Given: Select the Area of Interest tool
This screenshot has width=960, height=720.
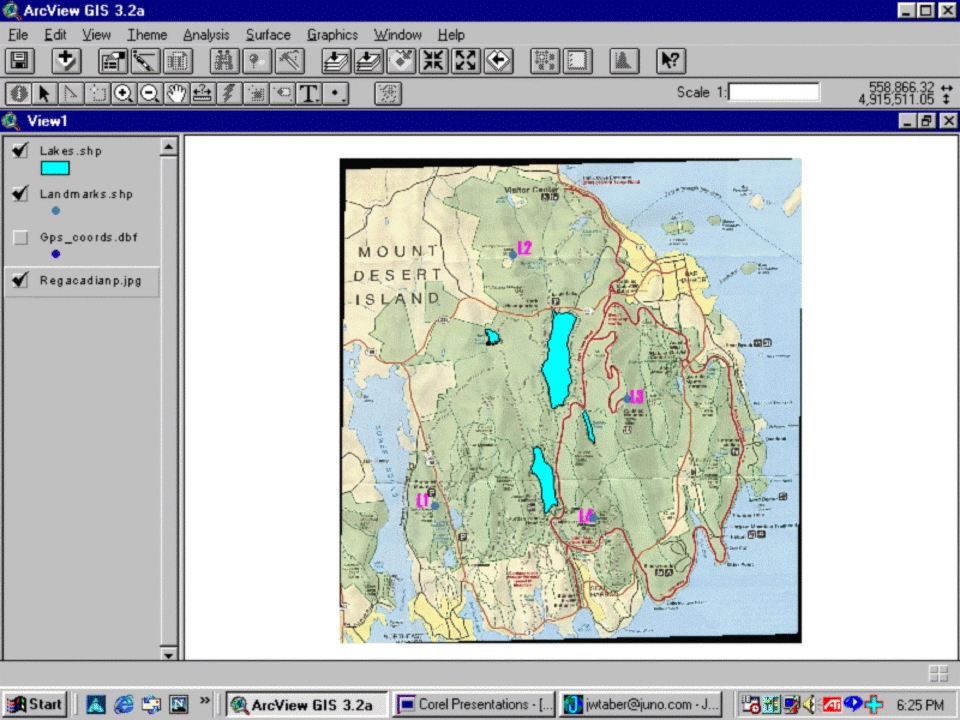Looking at the screenshot, I should pyautogui.click(x=255, y=93).
